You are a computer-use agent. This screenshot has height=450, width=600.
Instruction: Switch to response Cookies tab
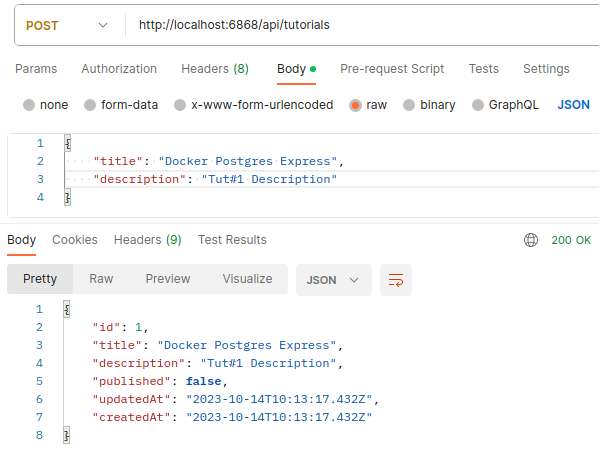pos(75,240)
